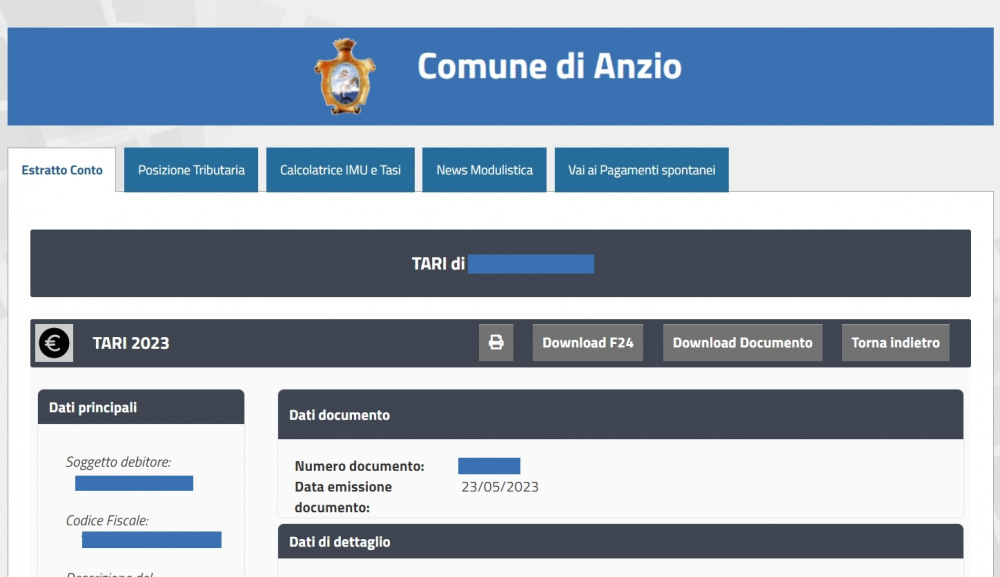Click the Dati documento panel header
This screenshot has height=577, width=1000.
point(621,414)
